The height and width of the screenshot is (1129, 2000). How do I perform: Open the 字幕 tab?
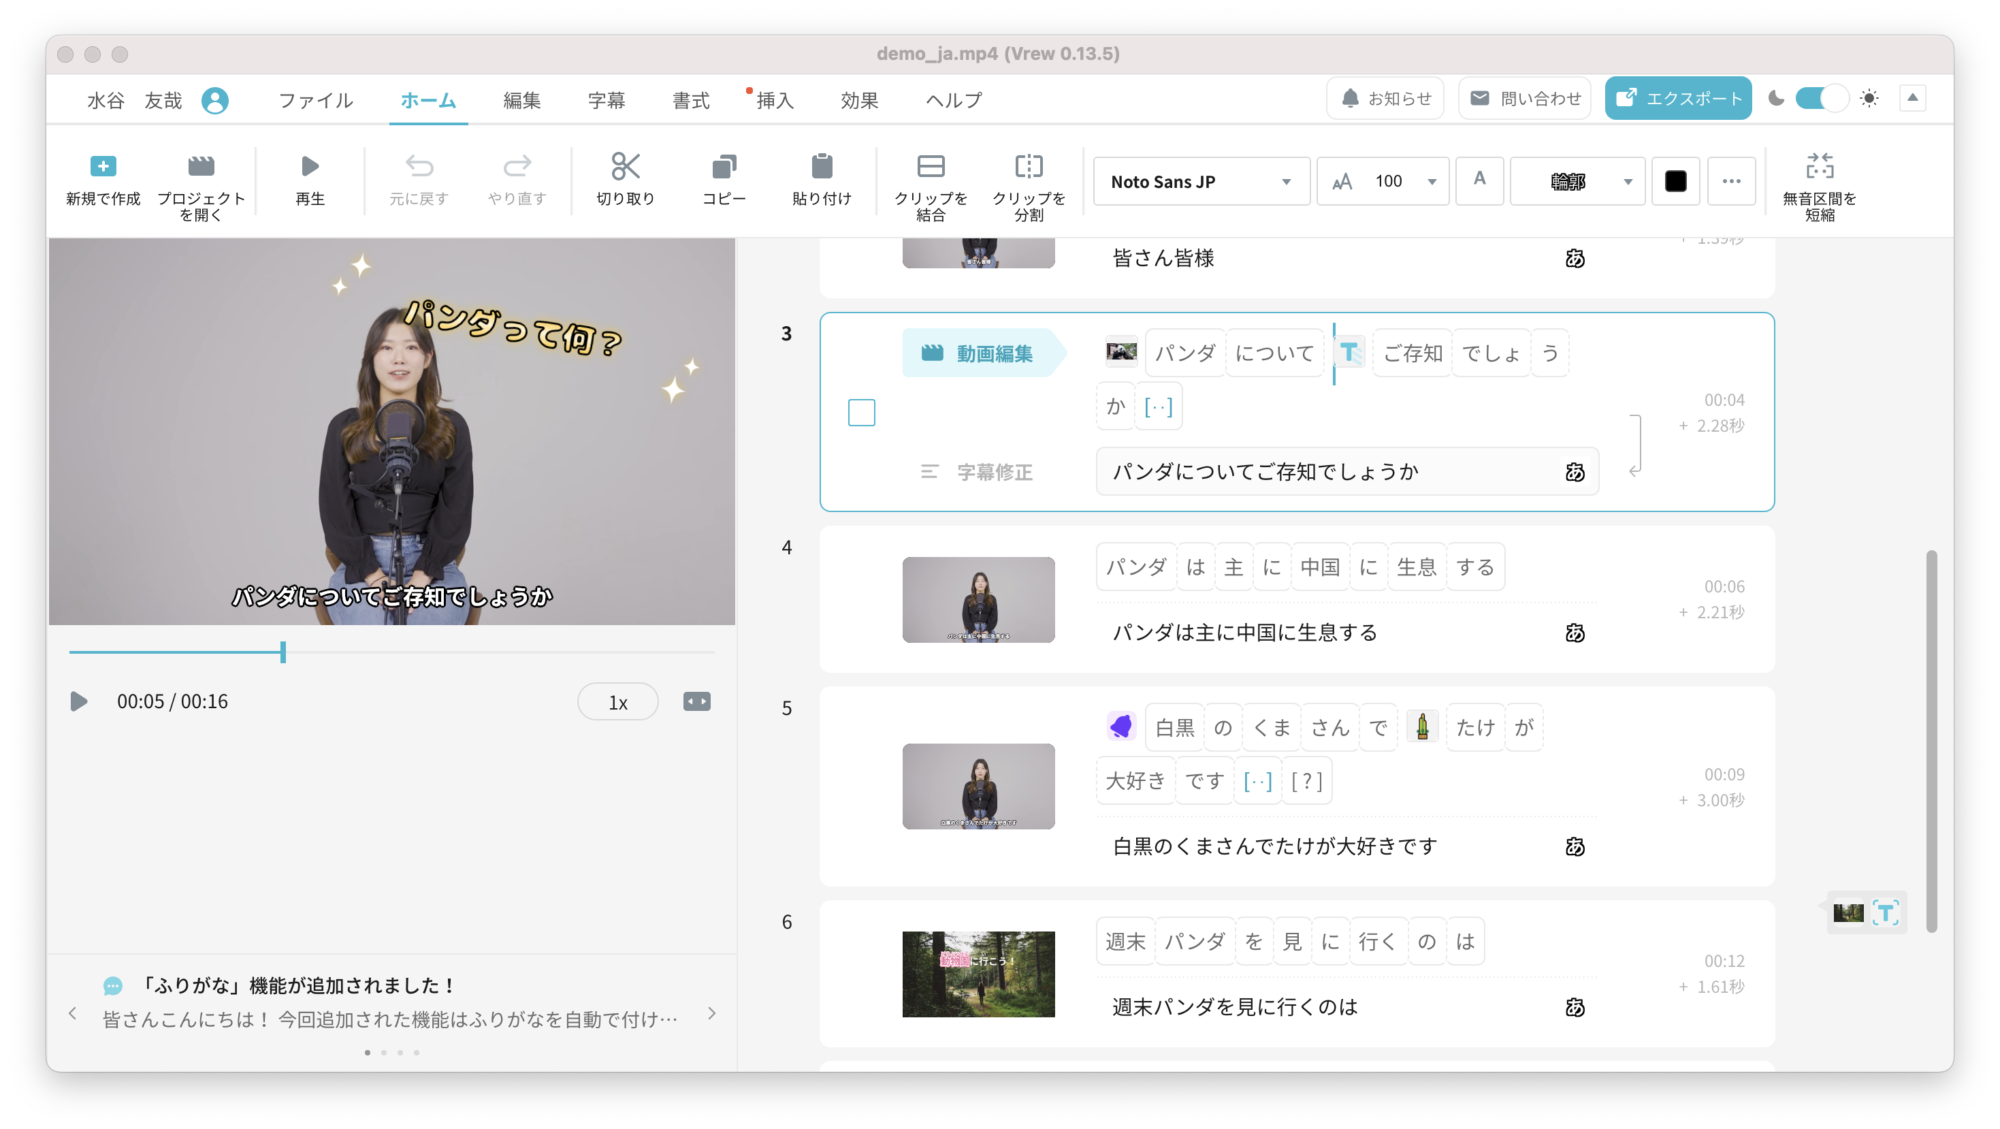click(x=607, y=100)
